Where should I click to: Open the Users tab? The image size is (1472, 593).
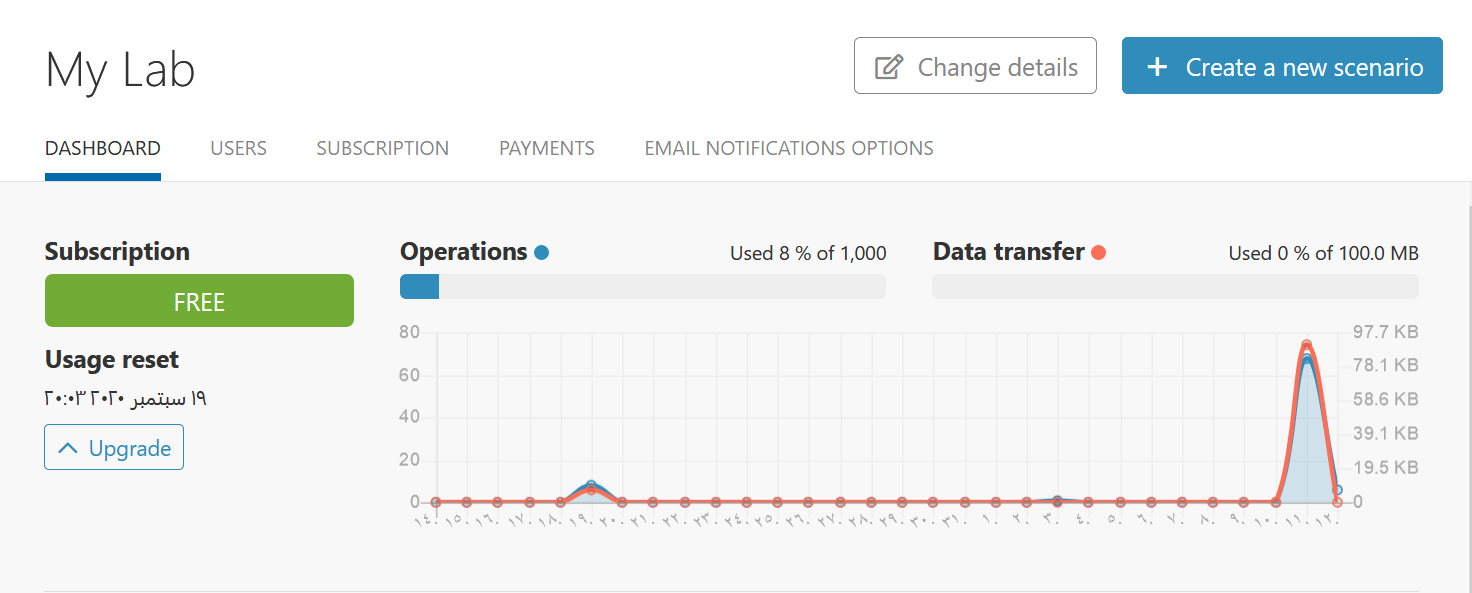click(238, 148)
